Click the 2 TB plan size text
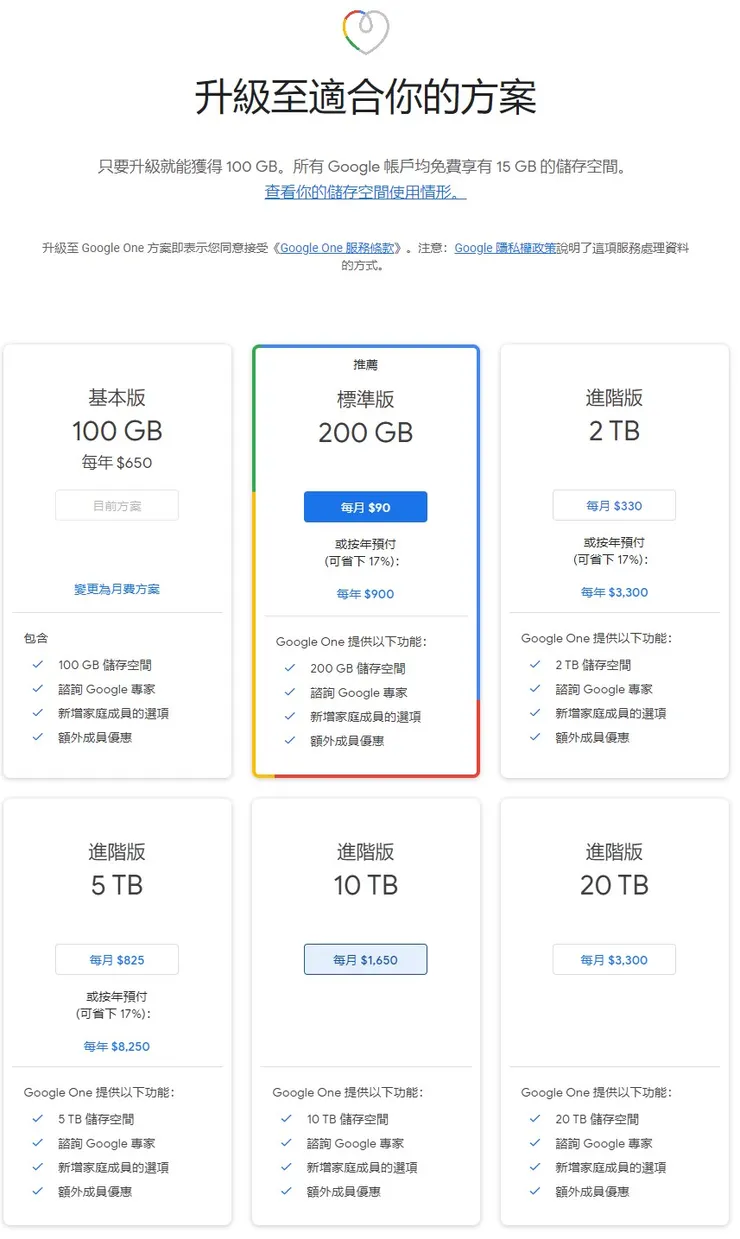 (614, 431)
